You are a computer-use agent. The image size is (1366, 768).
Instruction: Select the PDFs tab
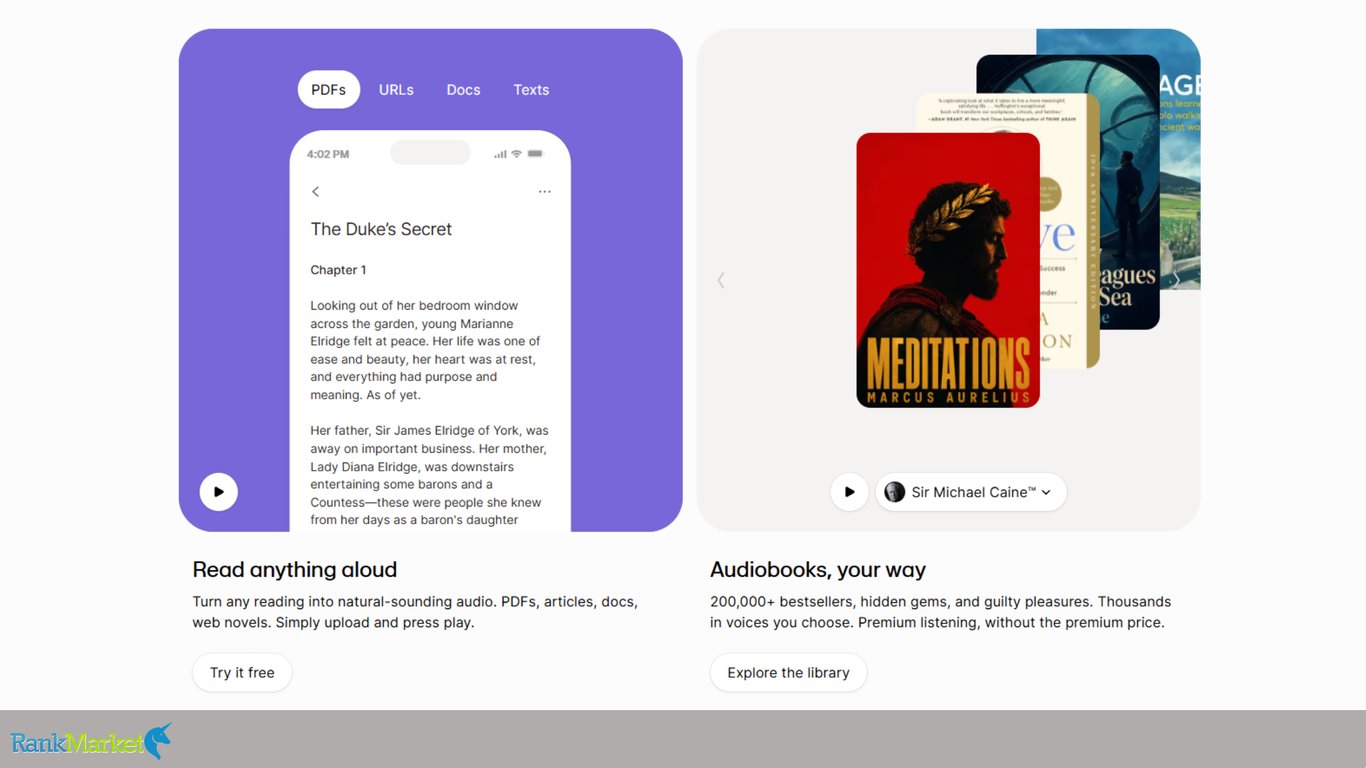click(x=329, y=90)
